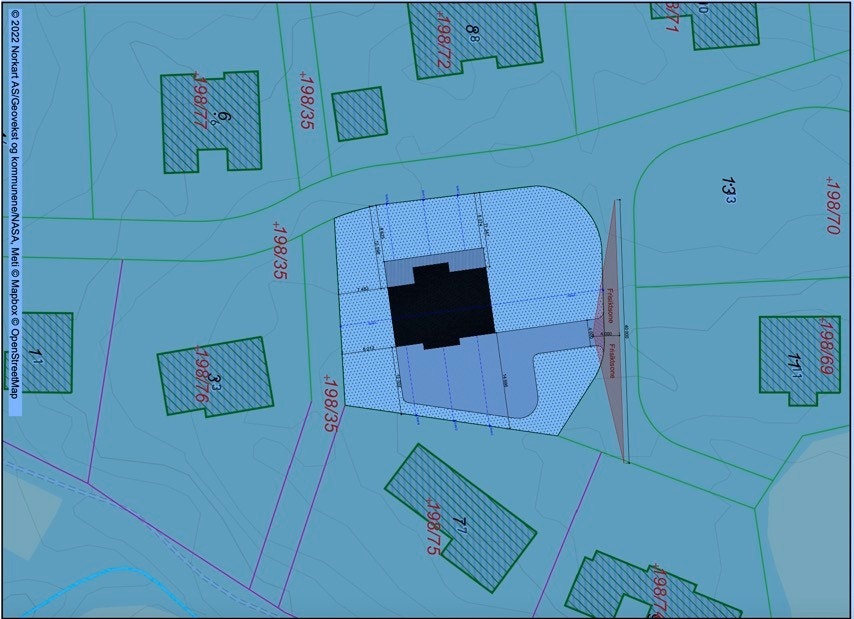Click the parcel label 198/70
Viewport: 854px width, 619px height.
[832, 205]
